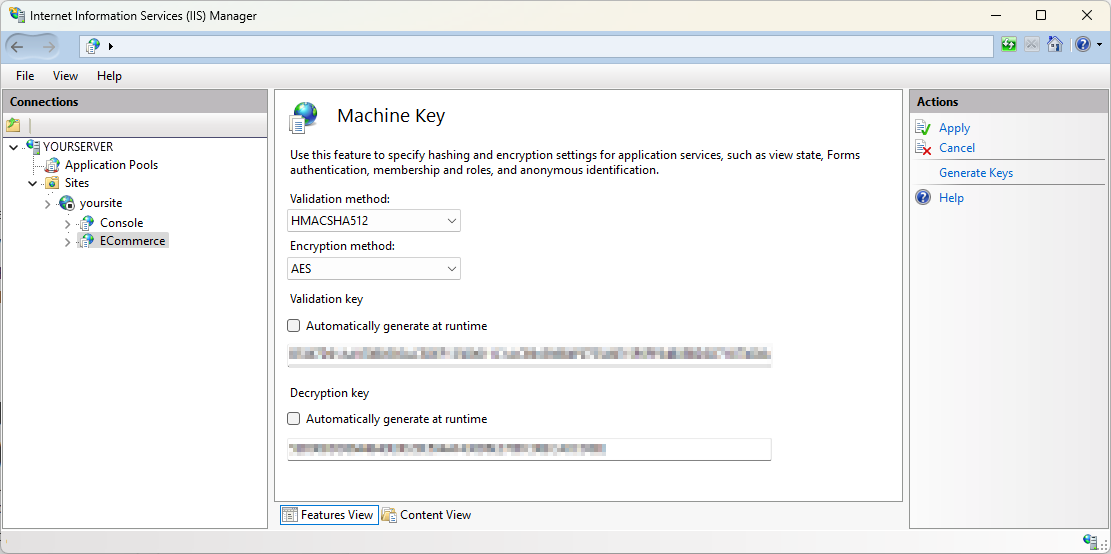Click the address bar server icon
Image resolution: width=1111 pixels, height=554 pixels.
pyautogui.click(x=93, y=47)
